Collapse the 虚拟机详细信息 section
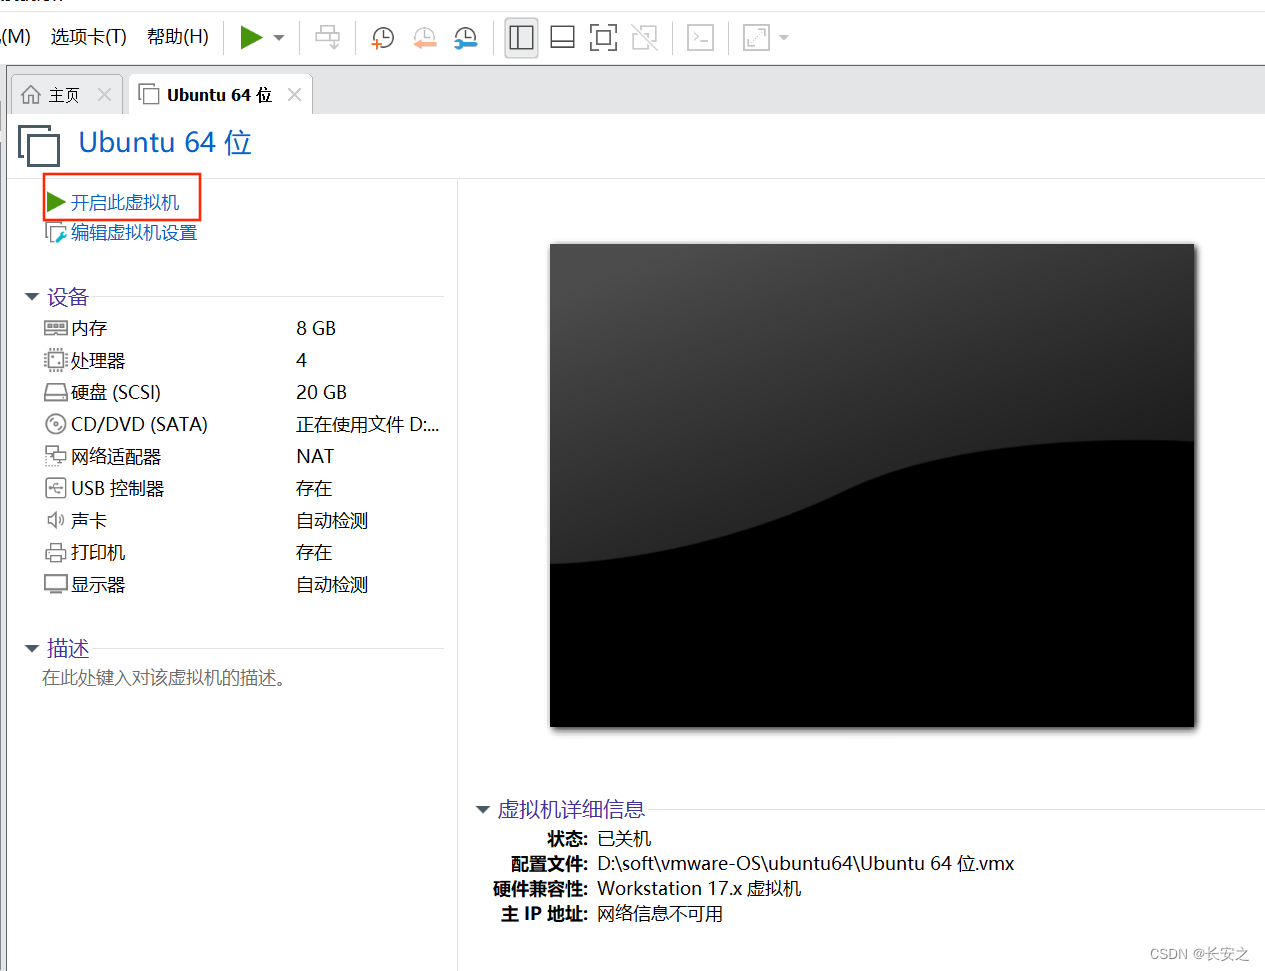The image size is (1265, 971). pyautogui.click(x=483, y=810)
